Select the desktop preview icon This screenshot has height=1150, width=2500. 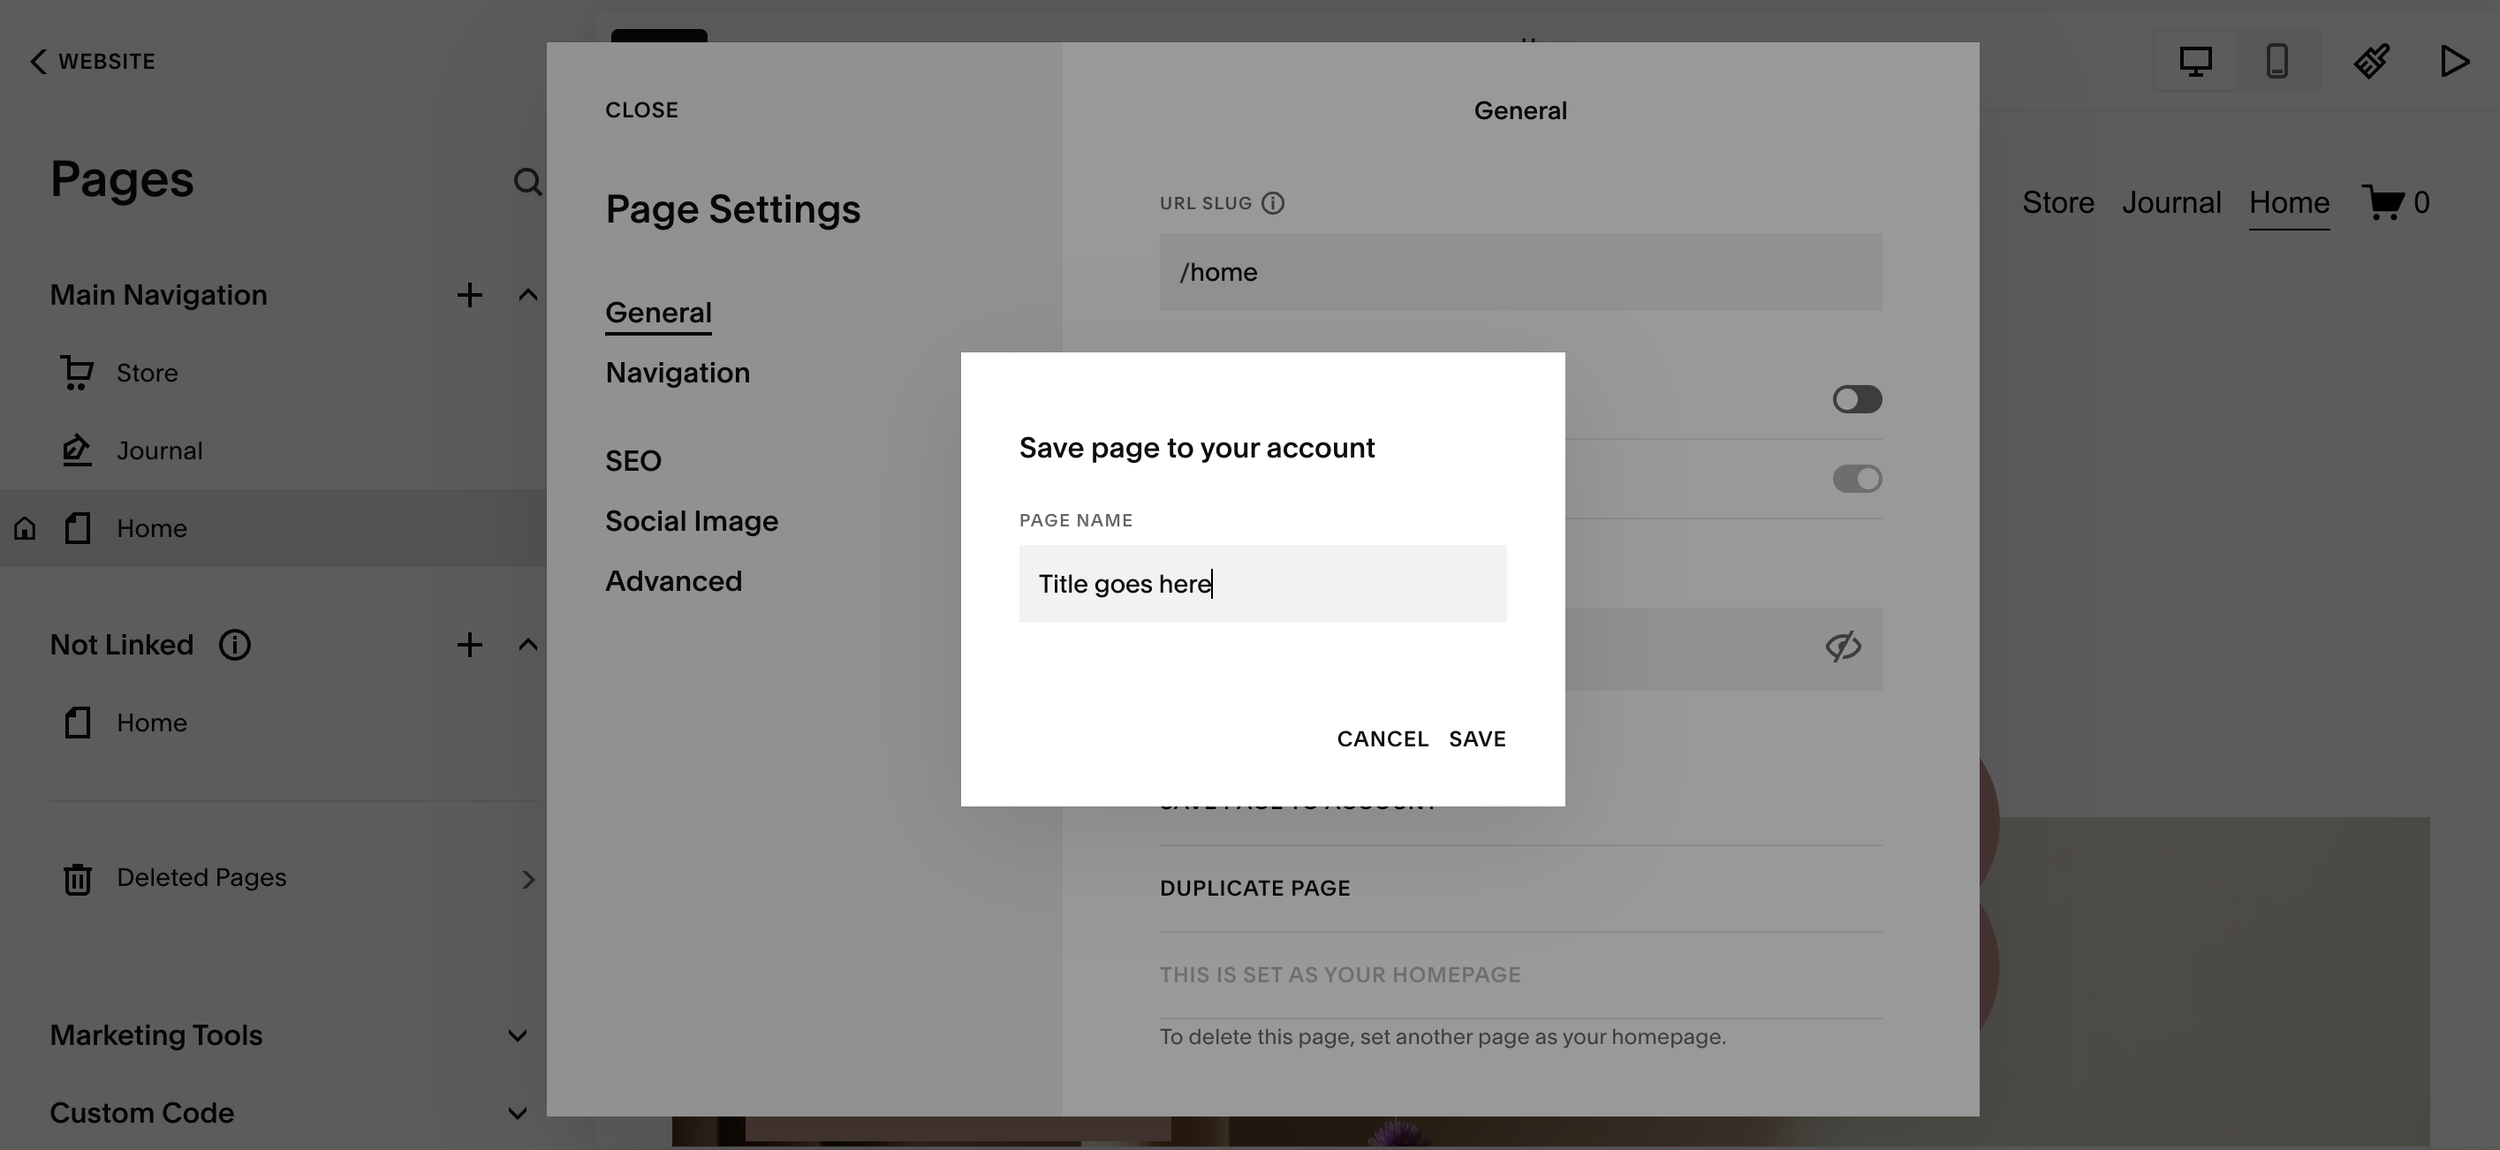tap(2195, 60)
